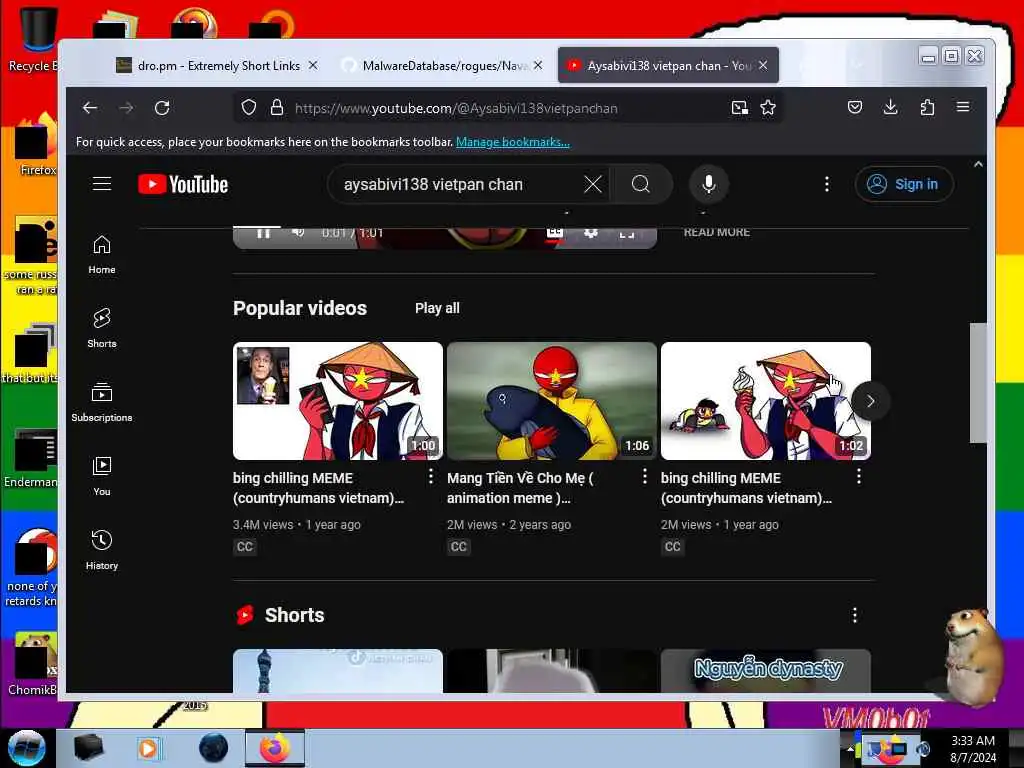This screenshot has width=1024, height=768.
Task: Switch to the dro.pm Extremely Short Links tab
Action: [x=219, y=65]
